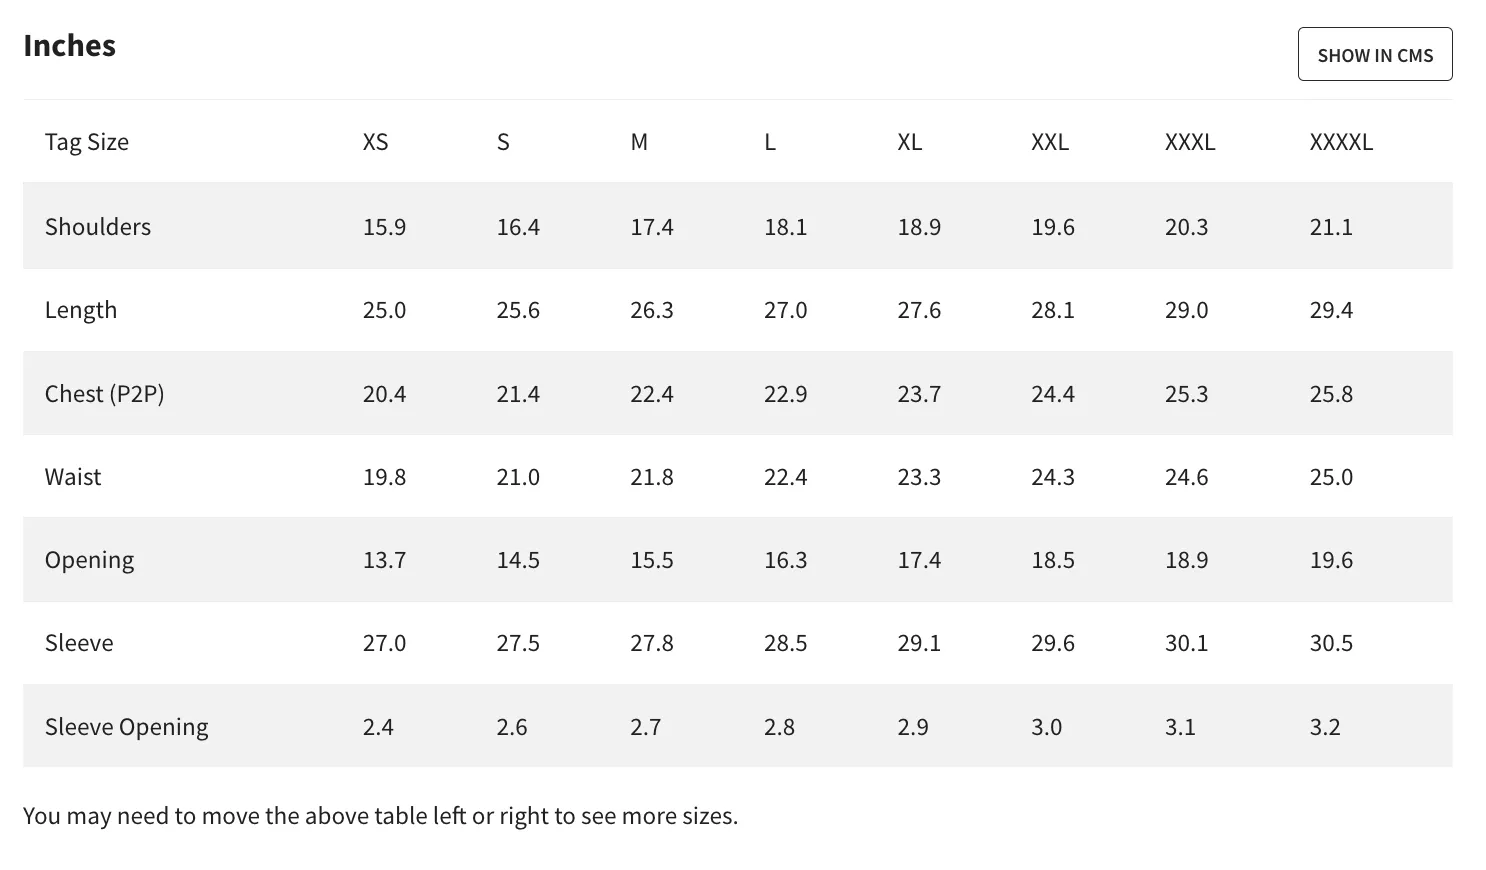Click the XS size column header
The width and height of the screenshot is (1486, 870).
pos(375,142)
